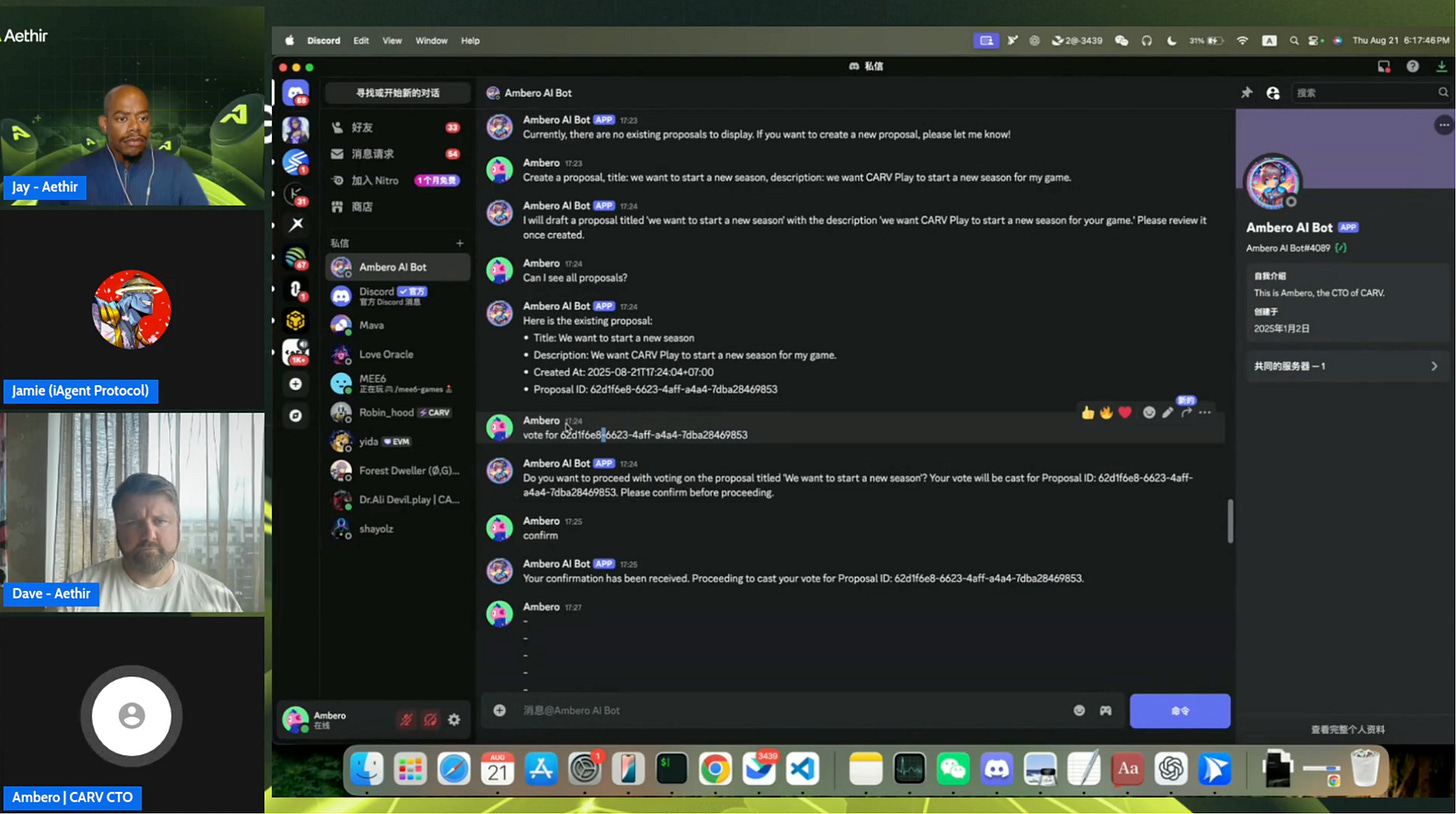
Task: Click 寻找或开始新的对话 search button
Action: tap(397, 93)
